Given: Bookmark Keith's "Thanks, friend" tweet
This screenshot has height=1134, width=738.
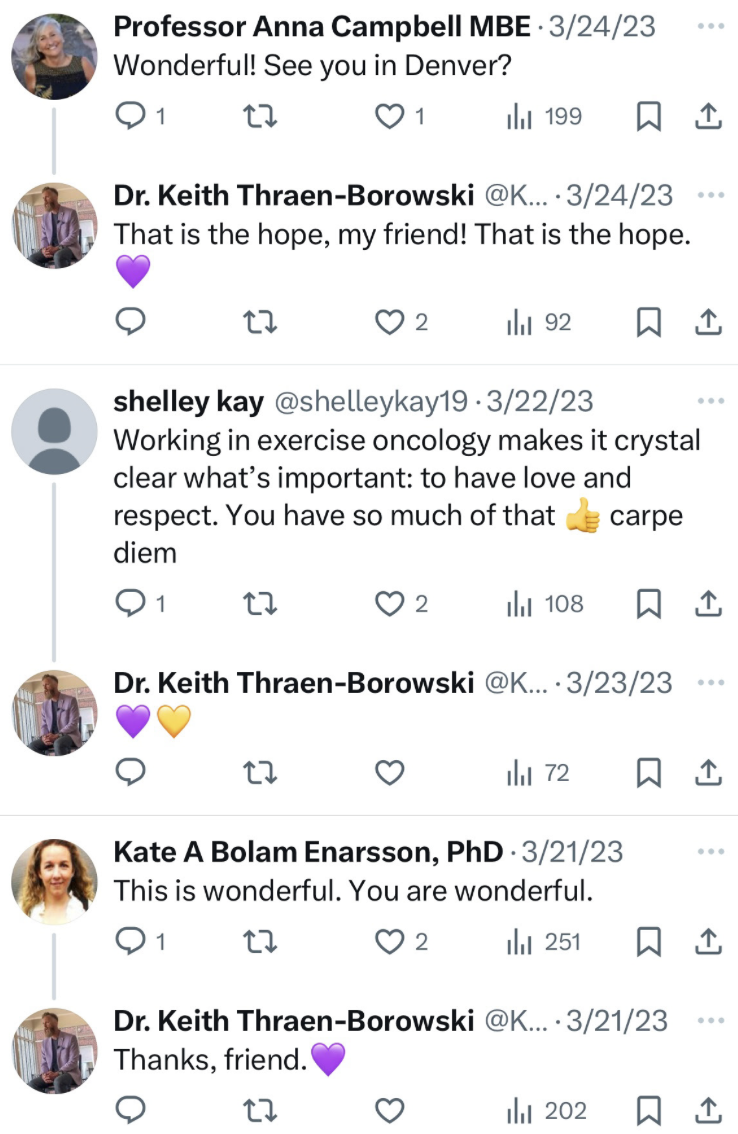Looking at the screenshot, I should (x=648, y=1109).
